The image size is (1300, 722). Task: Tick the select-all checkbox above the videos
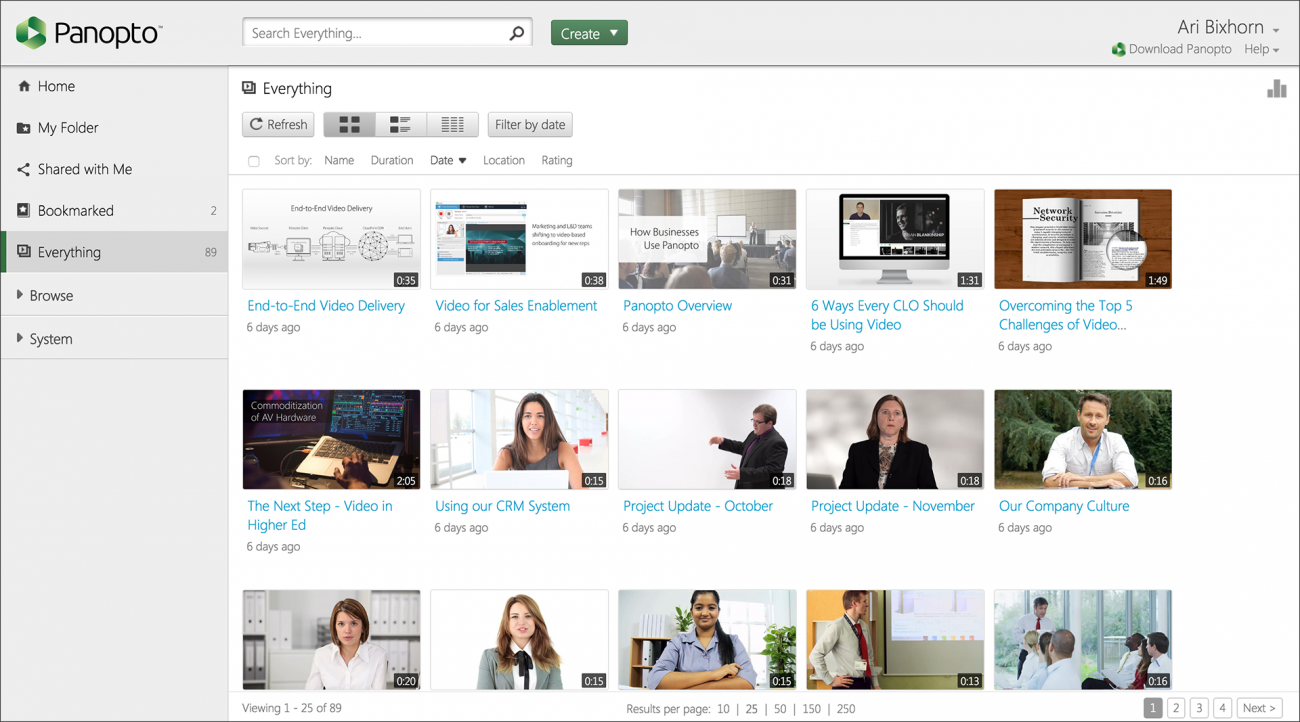pyautogui.click(x=253, y=161)
